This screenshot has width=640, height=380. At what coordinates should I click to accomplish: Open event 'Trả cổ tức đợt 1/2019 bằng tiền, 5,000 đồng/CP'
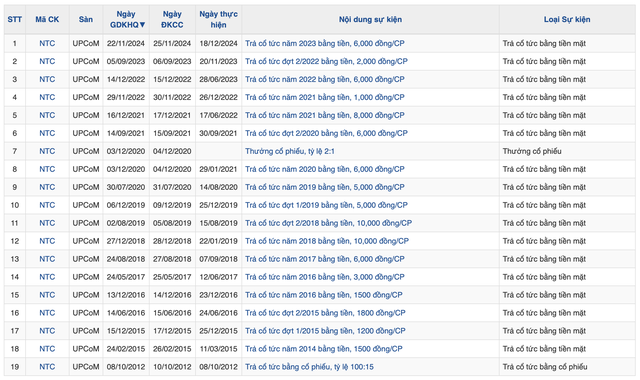[x=326, y=205]
